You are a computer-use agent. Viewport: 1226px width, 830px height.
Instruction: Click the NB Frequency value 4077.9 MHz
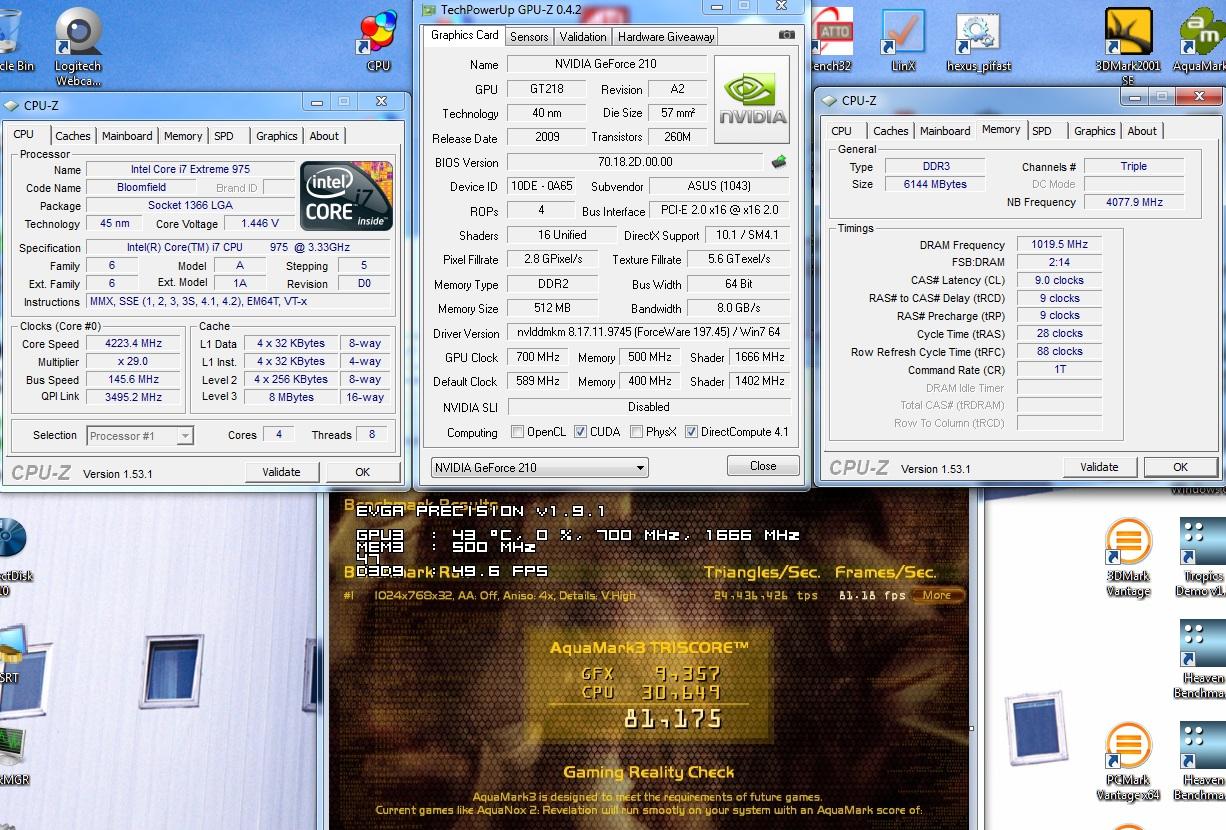pyautogui.click(x=1134, y=202)
